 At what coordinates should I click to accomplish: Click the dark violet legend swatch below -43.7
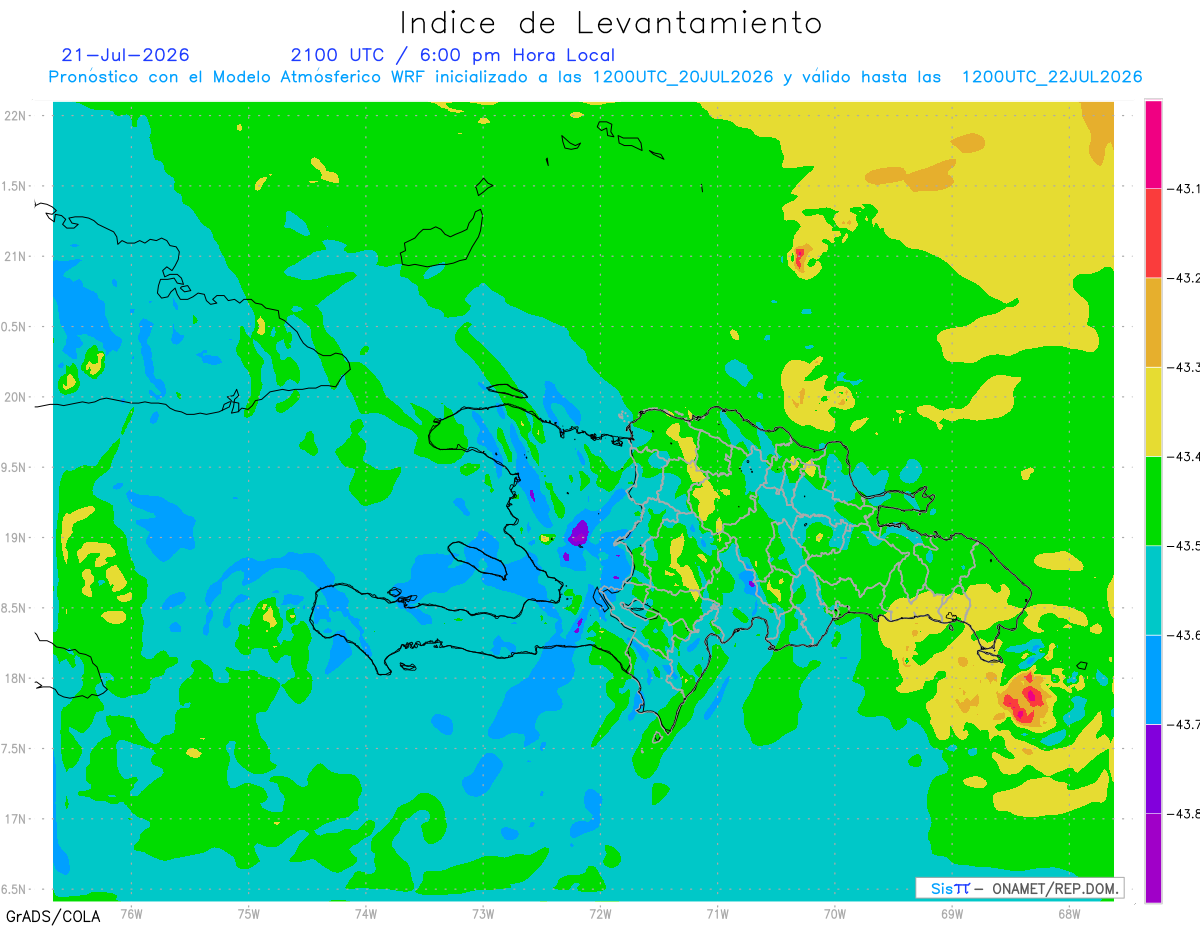(1153, 767)
